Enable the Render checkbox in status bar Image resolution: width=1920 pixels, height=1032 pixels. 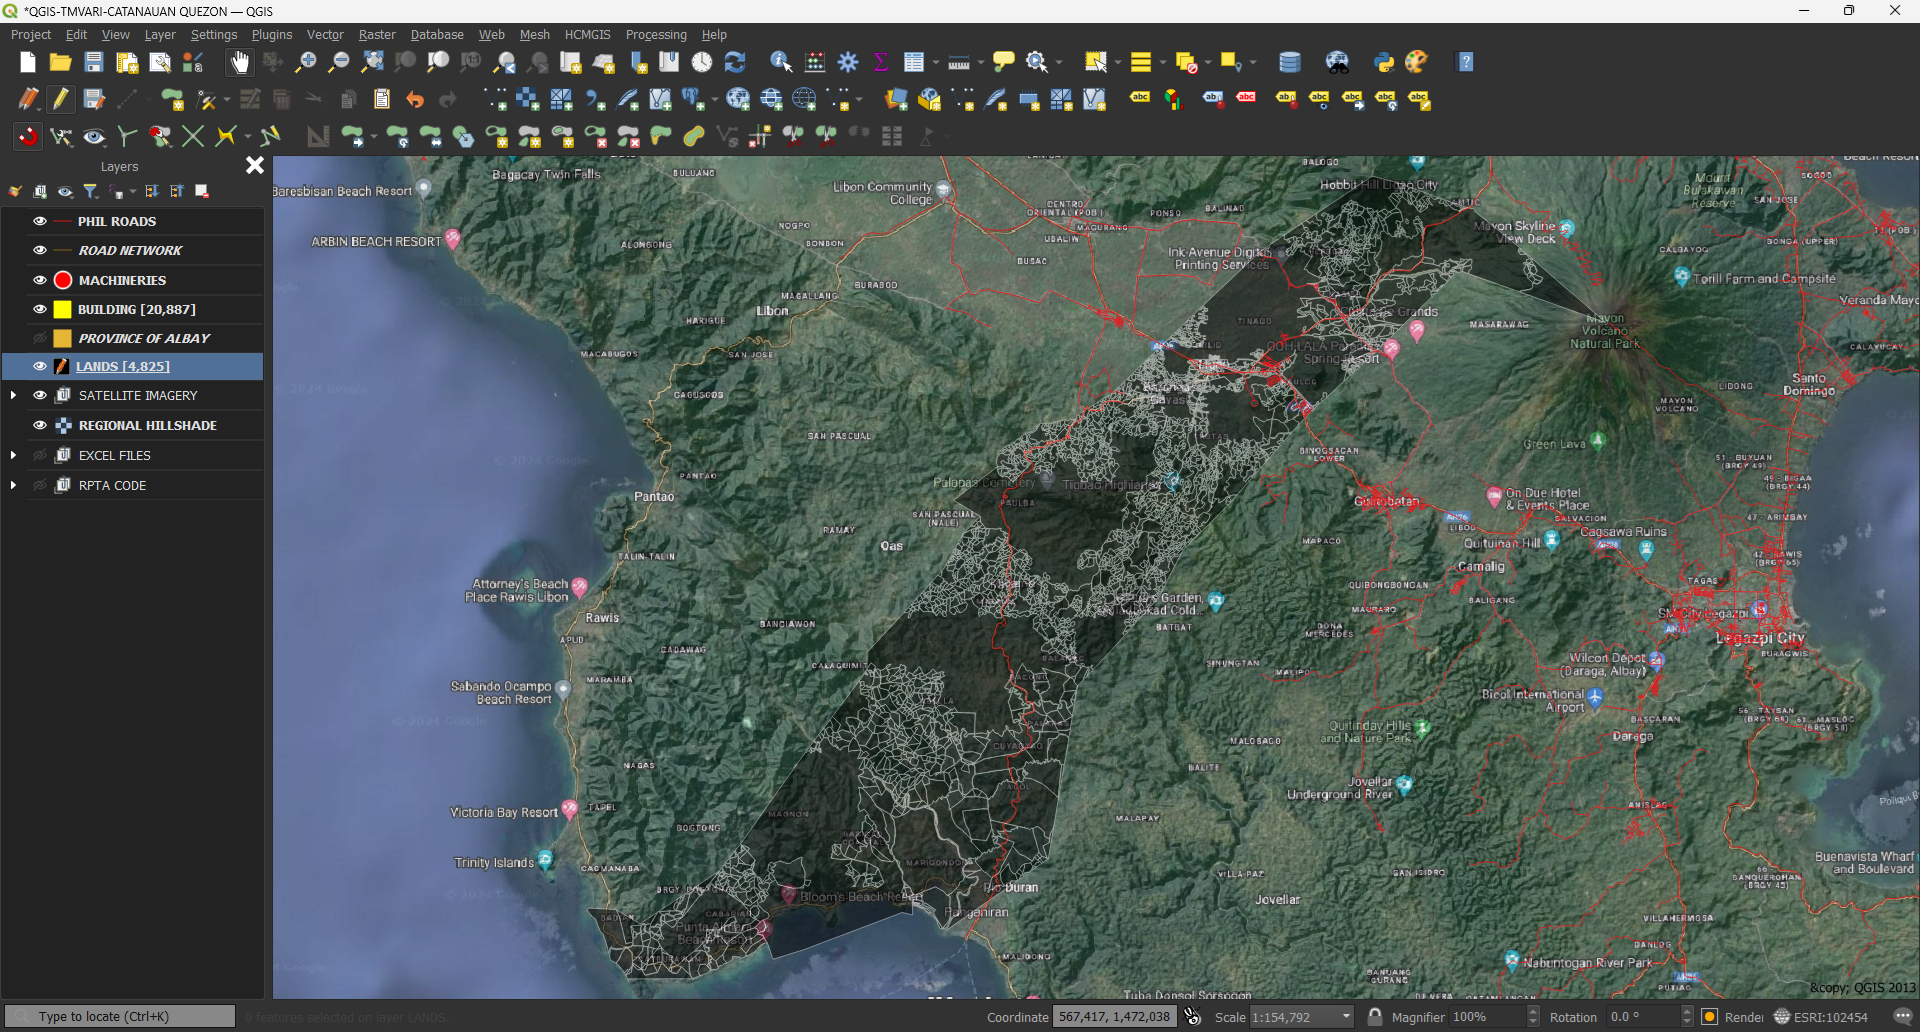pos(1710,1017)
